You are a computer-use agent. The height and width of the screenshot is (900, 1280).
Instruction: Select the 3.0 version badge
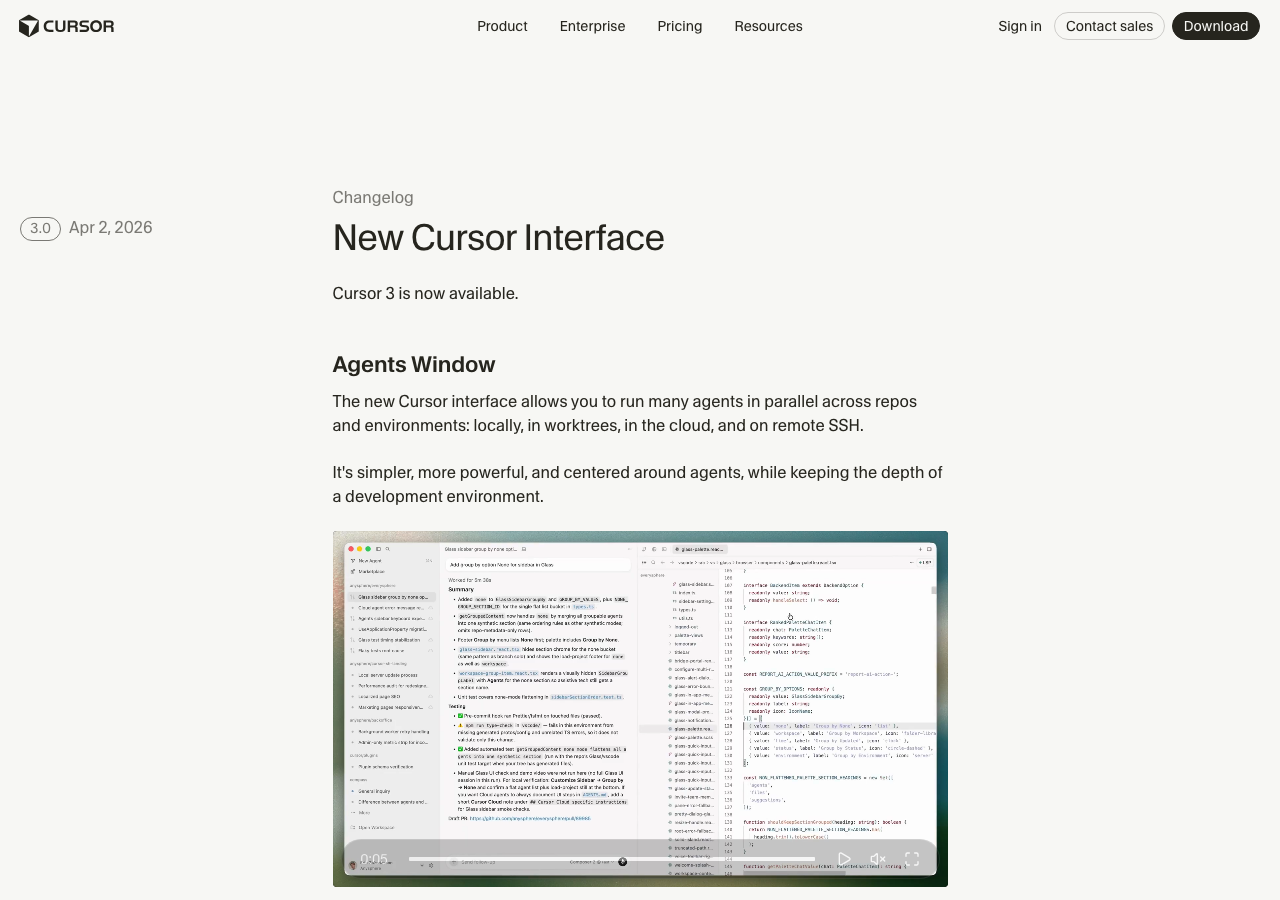pos(40,229)
